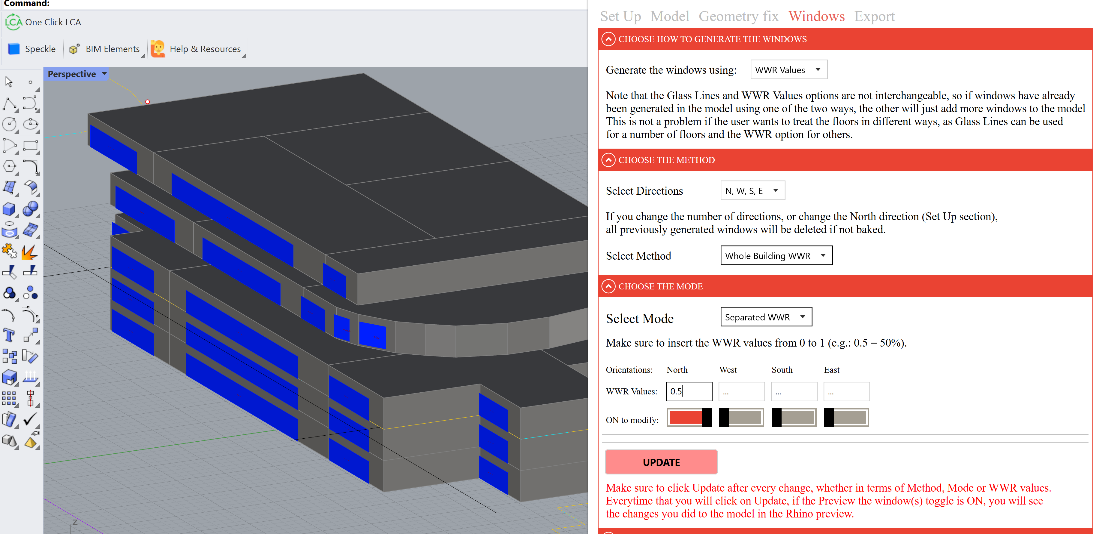1099x534 pixels.
Task: Choose the Circle drawing tool
Action: pos(9,124)
